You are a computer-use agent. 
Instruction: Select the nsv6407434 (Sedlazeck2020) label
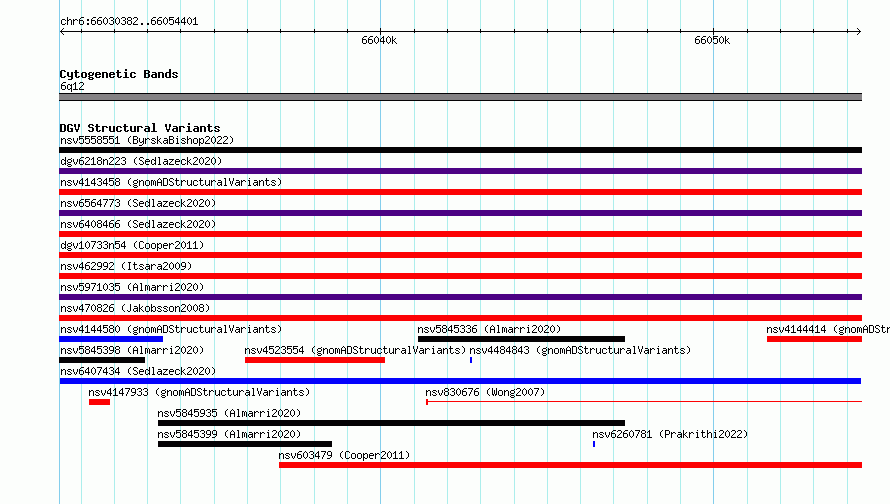(x=138, y=371)
